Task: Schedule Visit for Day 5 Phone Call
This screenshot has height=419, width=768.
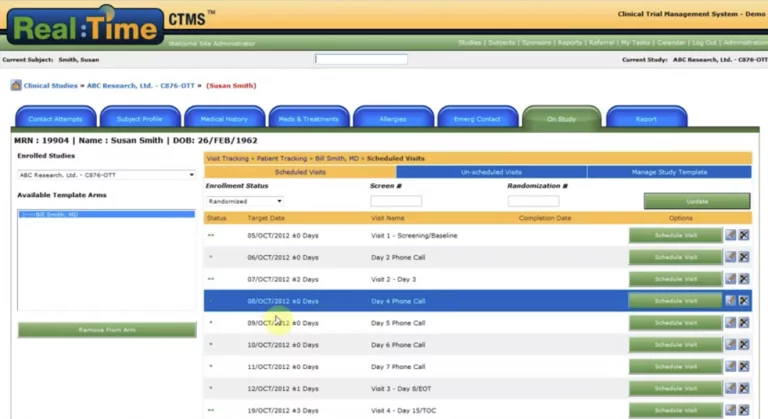Action: (x=675, y=322)
